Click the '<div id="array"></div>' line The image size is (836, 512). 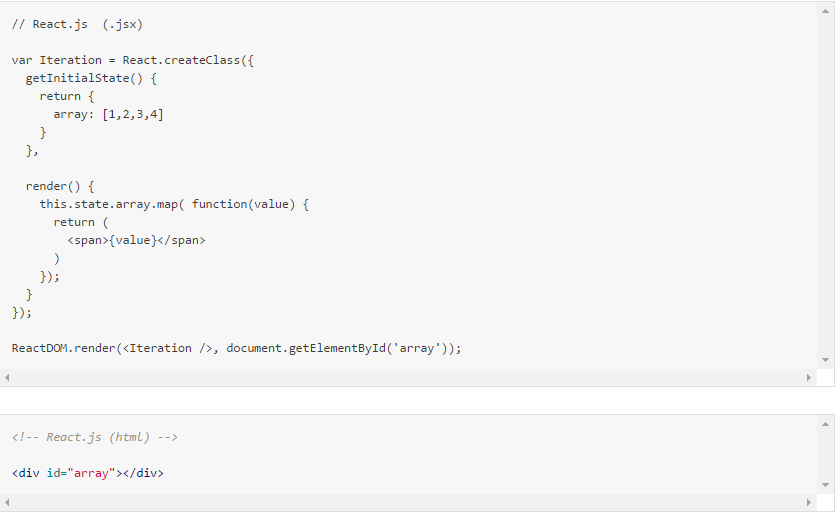tap(88, 473)
